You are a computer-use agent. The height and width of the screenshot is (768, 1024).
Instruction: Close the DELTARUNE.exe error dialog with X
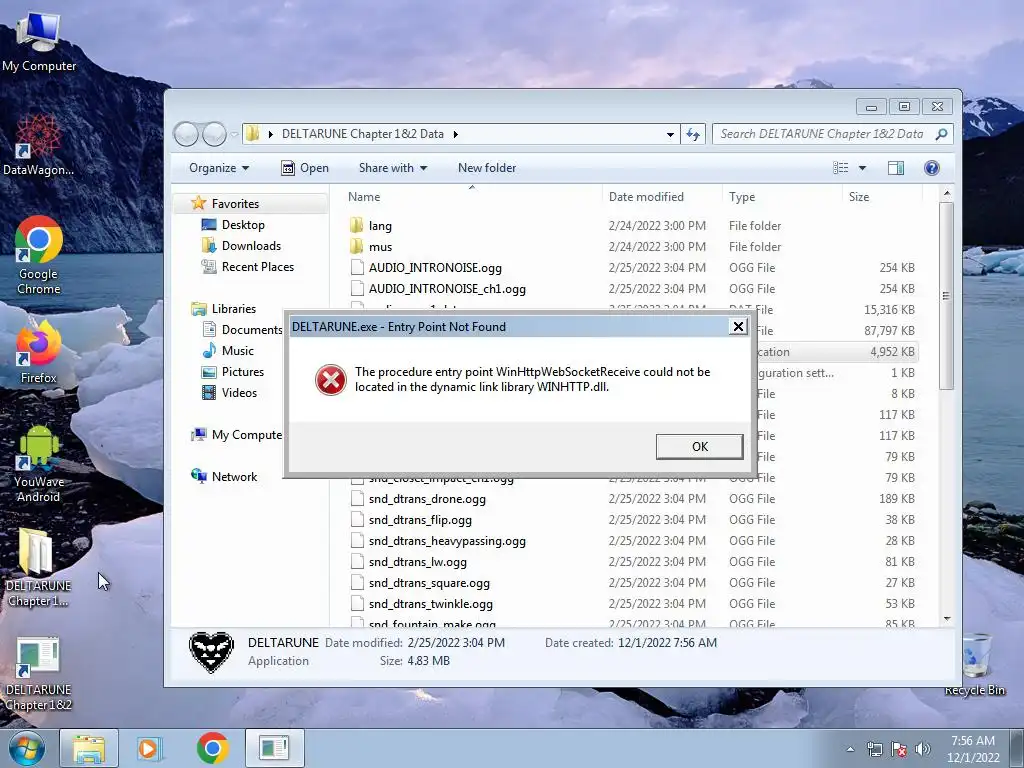pyautogui.click(x=738, y=327)
